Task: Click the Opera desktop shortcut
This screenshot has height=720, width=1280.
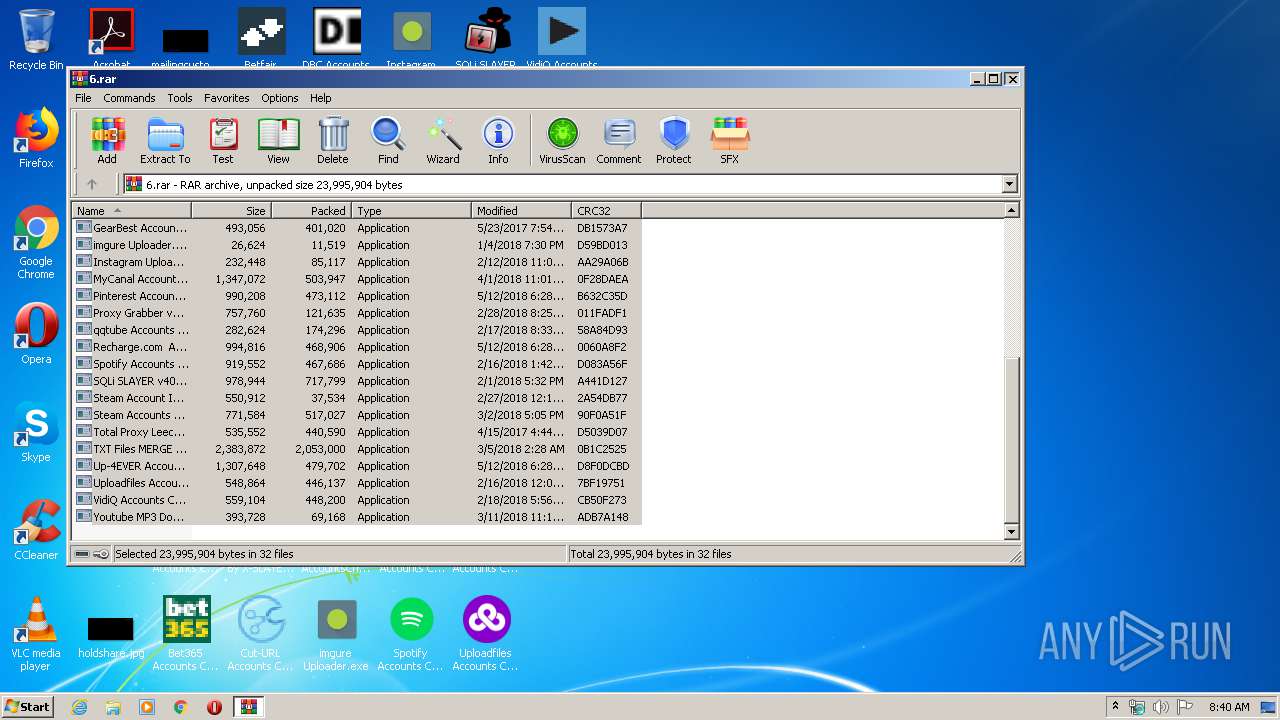Action: tap(36, 334)
